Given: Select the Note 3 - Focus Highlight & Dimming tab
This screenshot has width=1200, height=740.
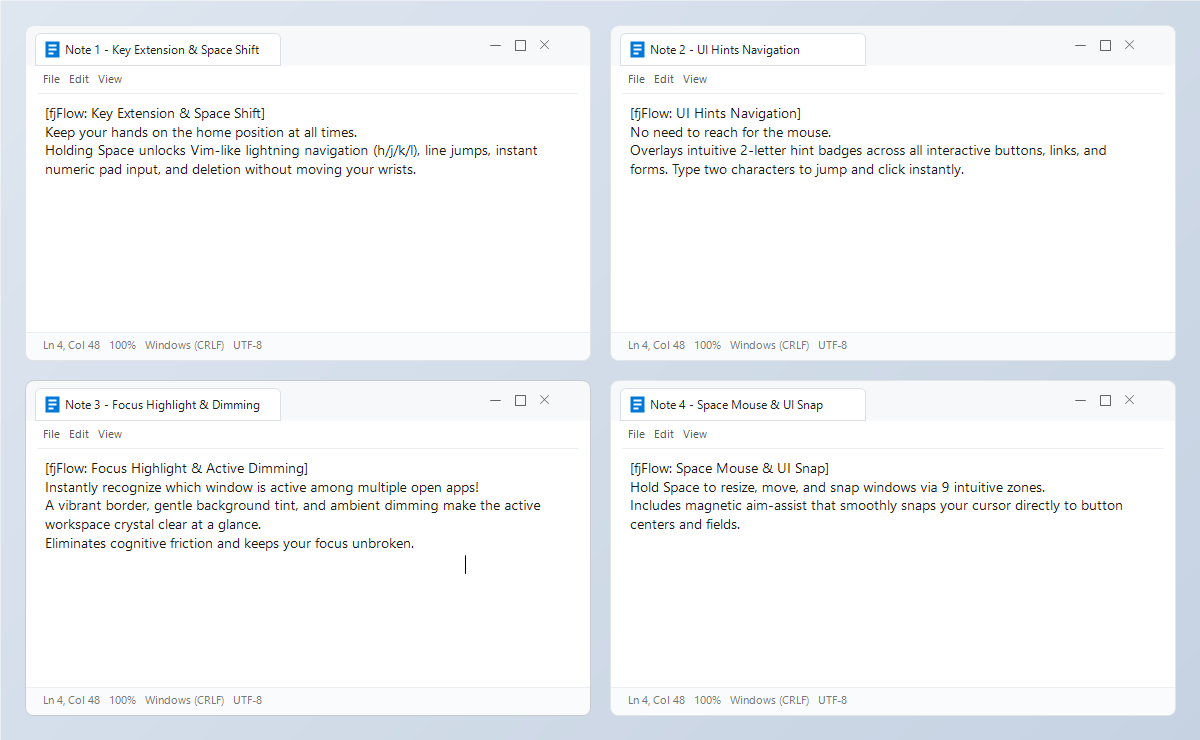Looking at the screenshot, I should pyautogui.click(x=158, y=405).
